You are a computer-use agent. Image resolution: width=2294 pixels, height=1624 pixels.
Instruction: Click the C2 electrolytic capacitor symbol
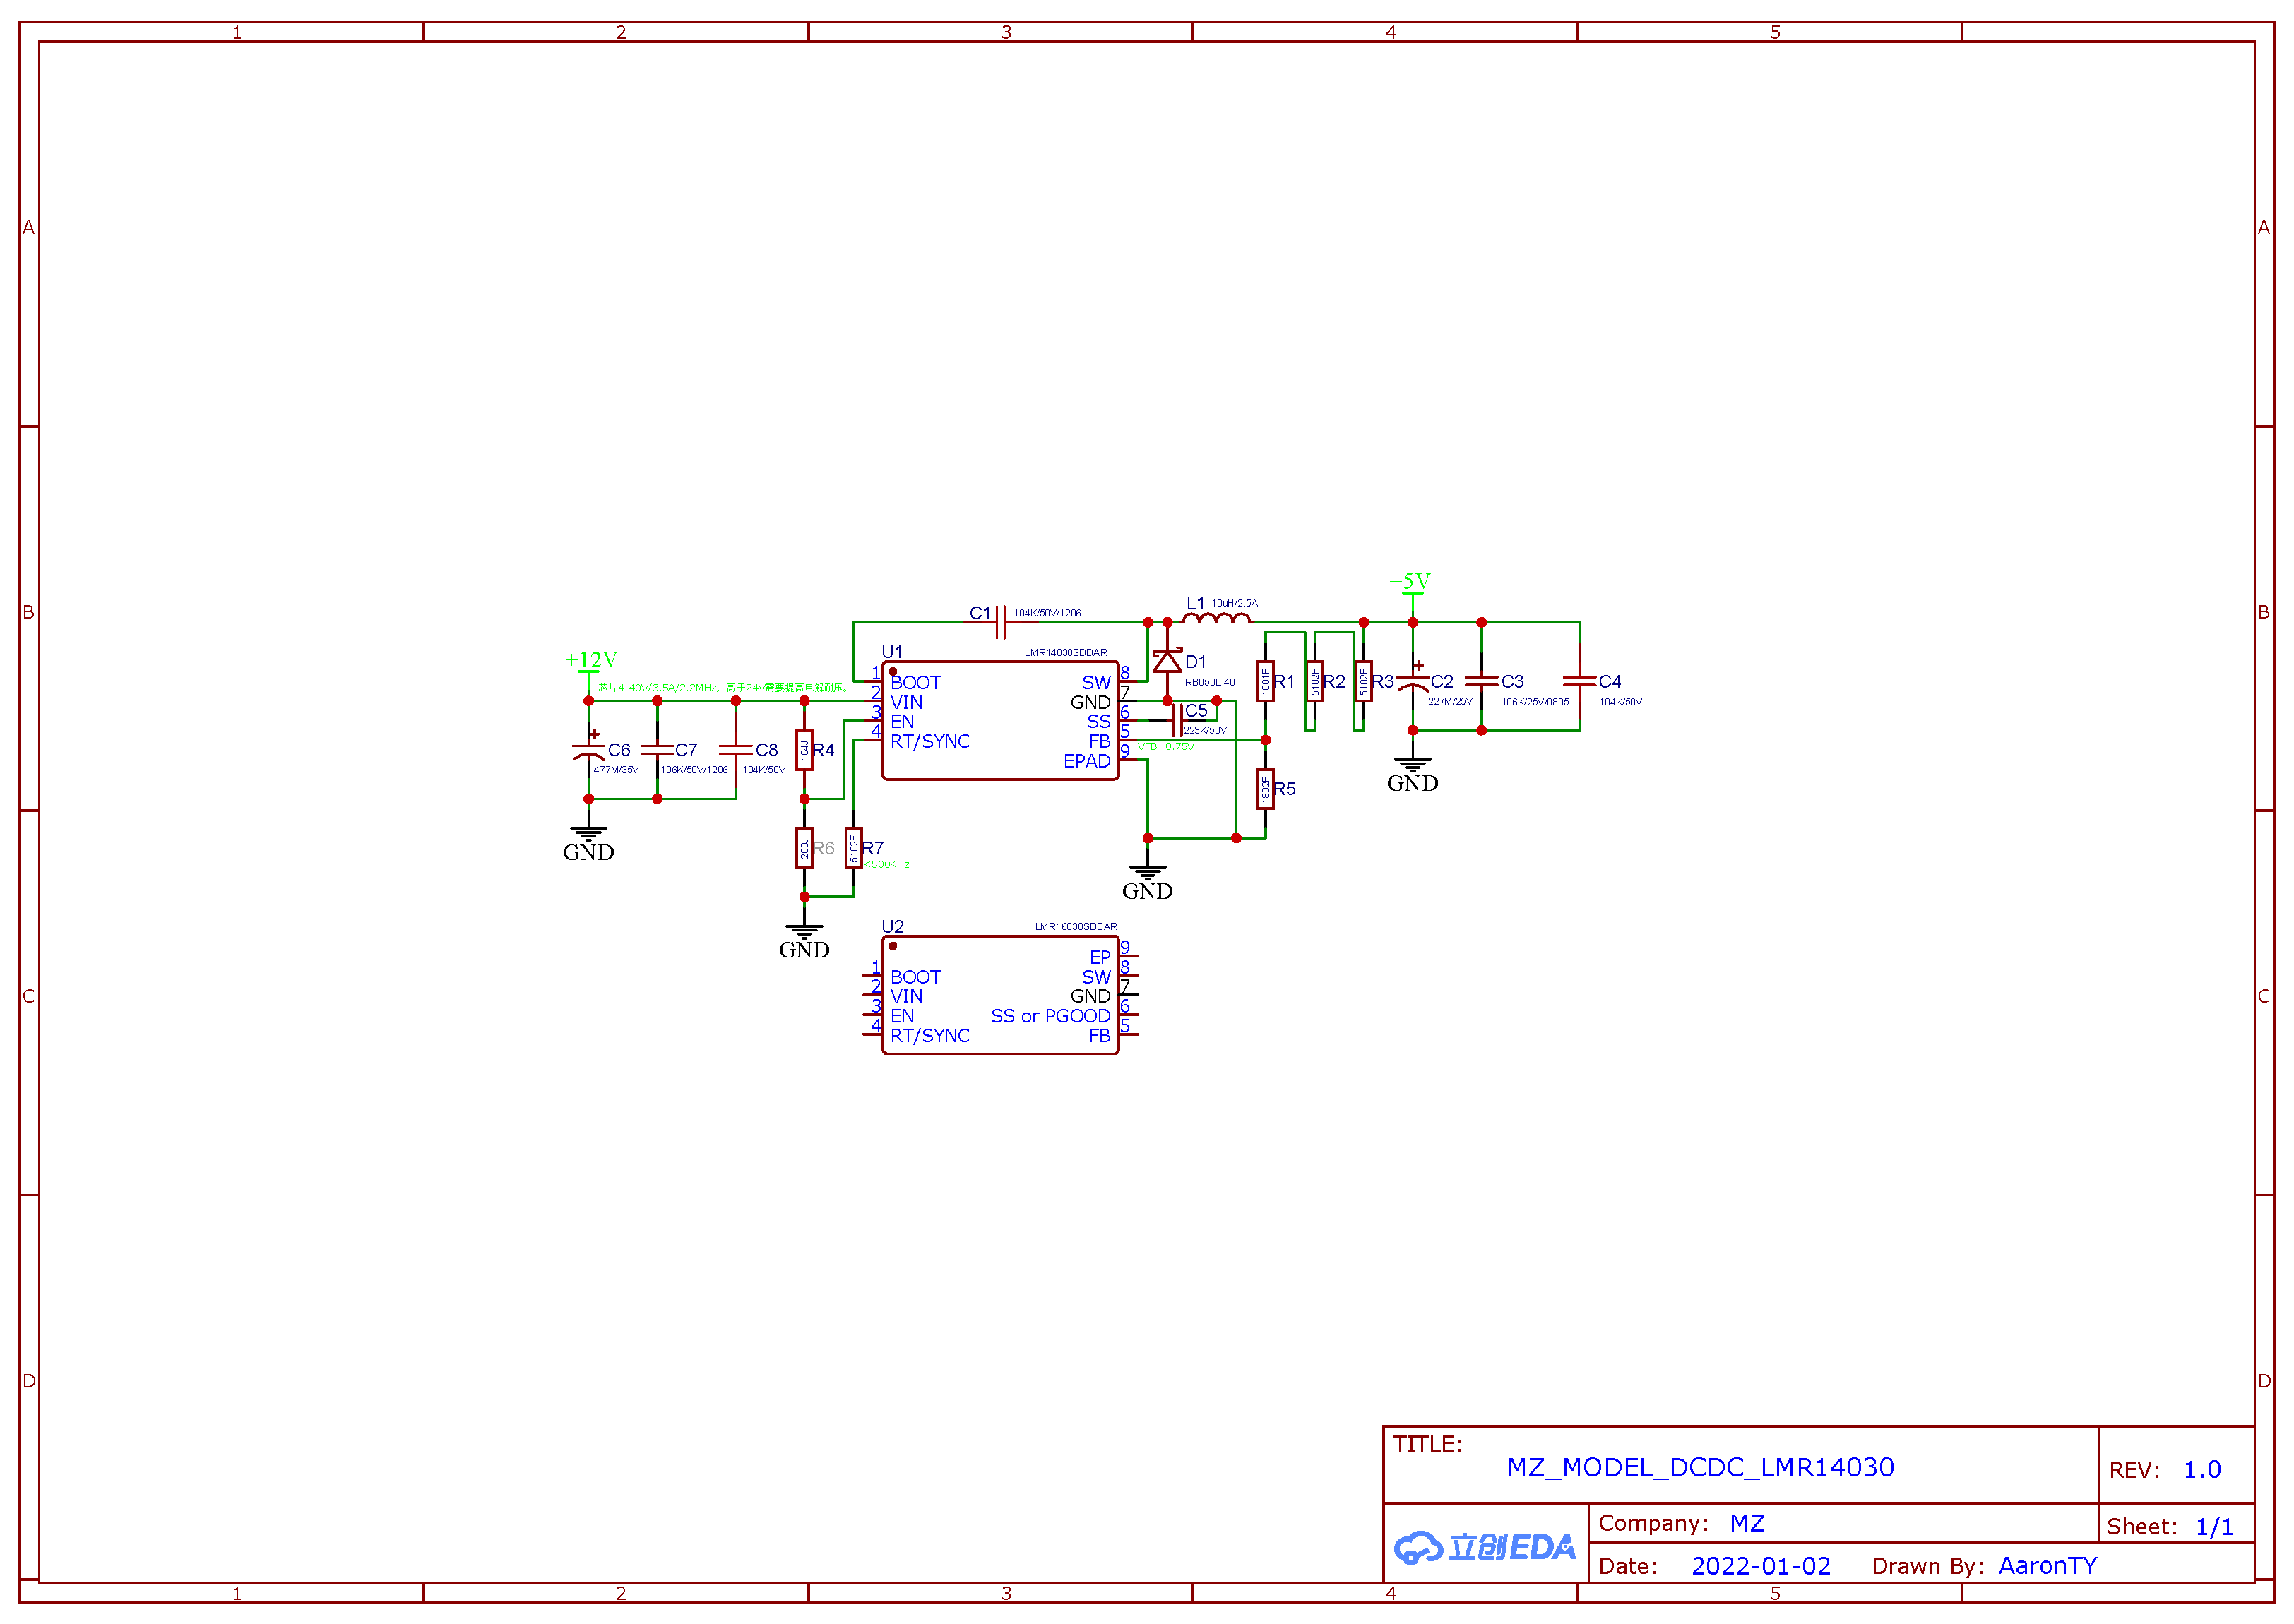[x=1412, y=682]
